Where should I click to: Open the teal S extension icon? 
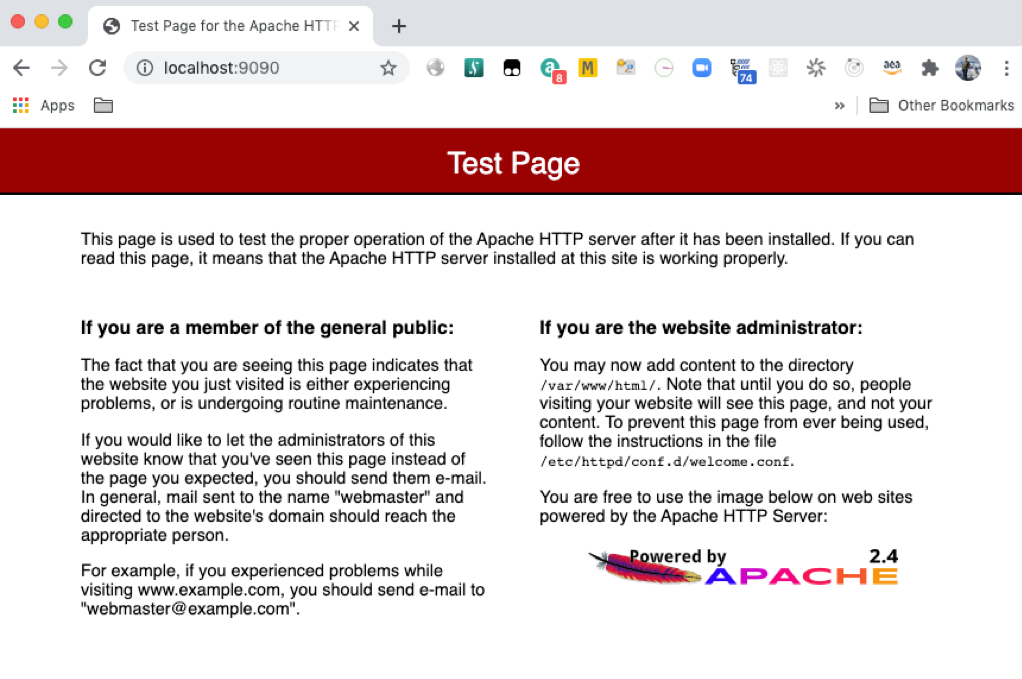474,68
